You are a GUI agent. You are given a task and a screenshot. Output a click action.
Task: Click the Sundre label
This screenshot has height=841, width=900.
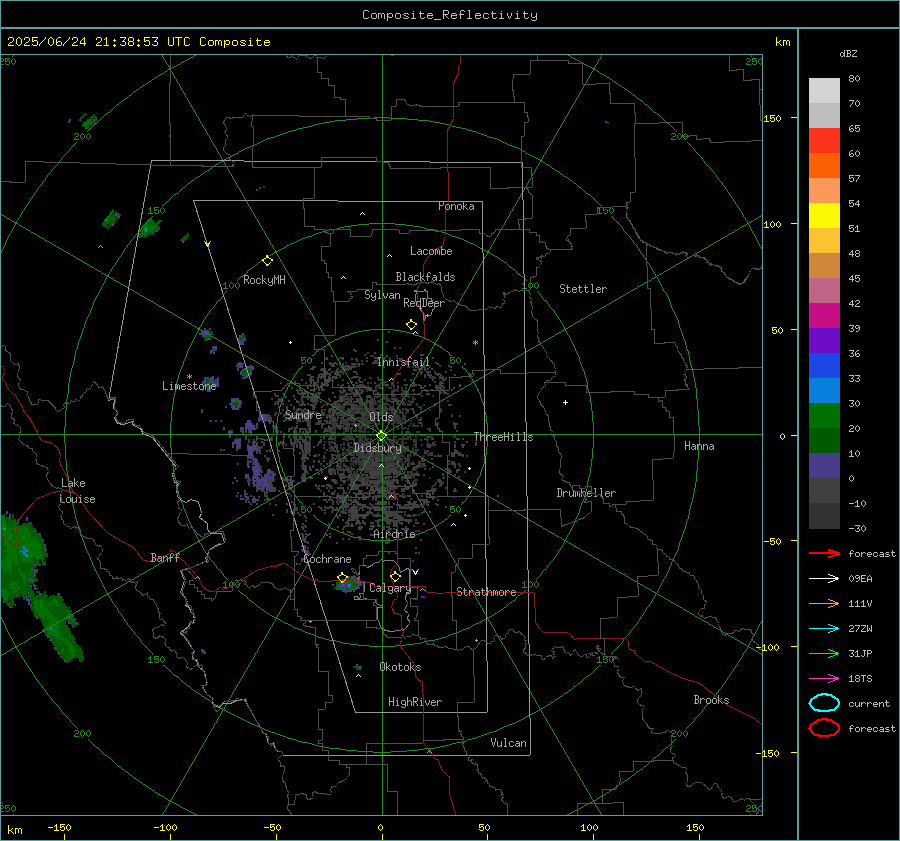(x=303, y=414)
